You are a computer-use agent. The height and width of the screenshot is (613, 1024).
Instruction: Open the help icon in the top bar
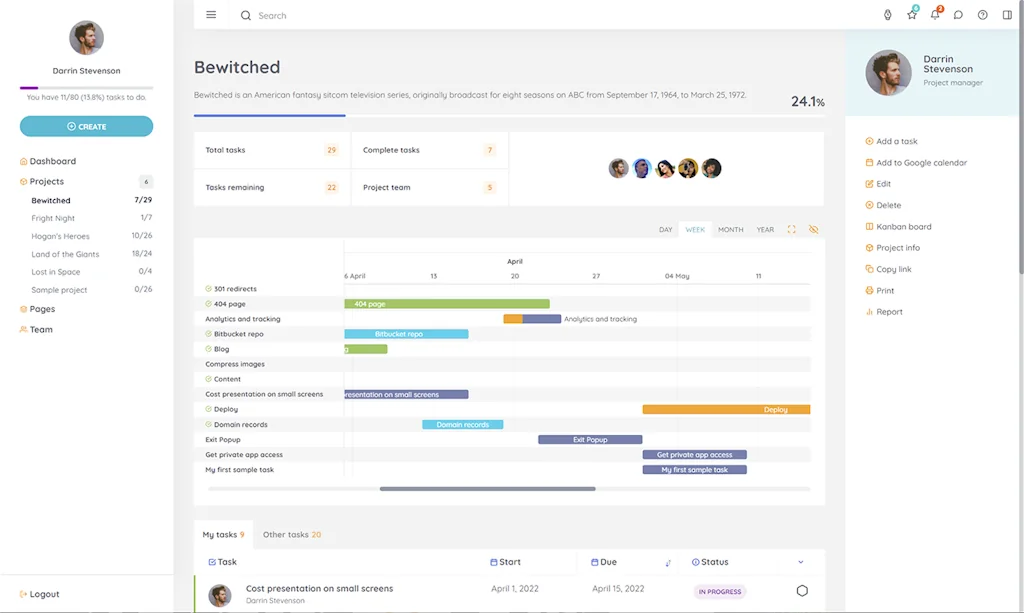tap(981, 15)
